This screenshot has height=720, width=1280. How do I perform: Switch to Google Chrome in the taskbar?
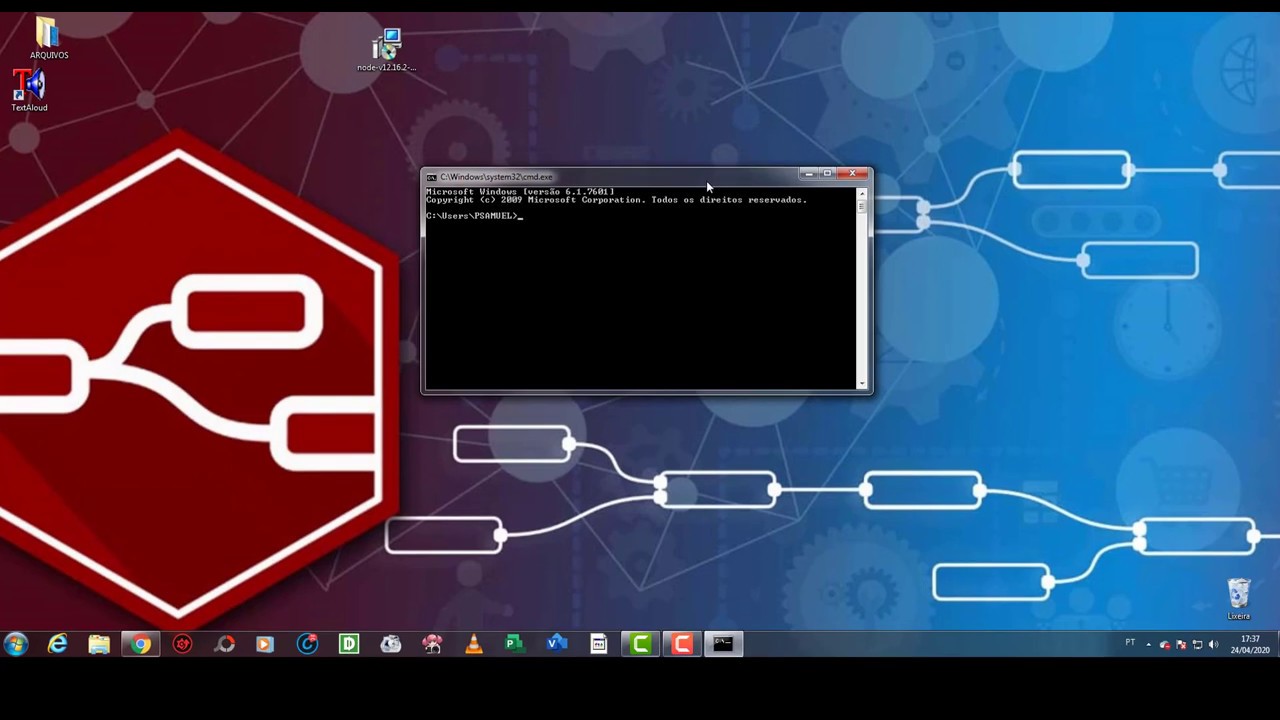coord(141,644)
